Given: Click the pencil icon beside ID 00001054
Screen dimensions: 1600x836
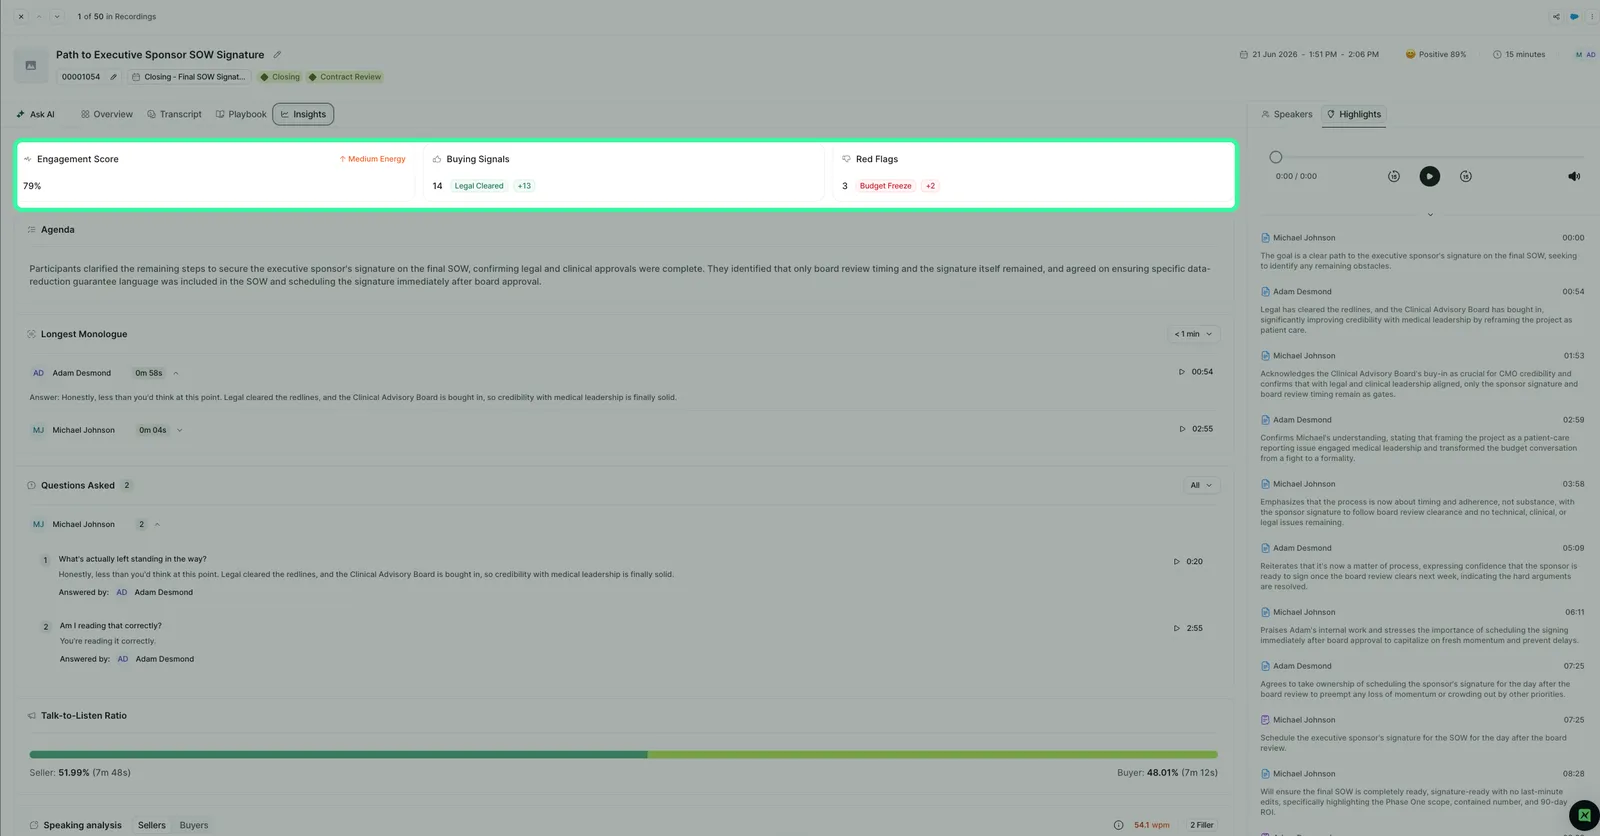Looking at the screenshot, I should [113, 77].
